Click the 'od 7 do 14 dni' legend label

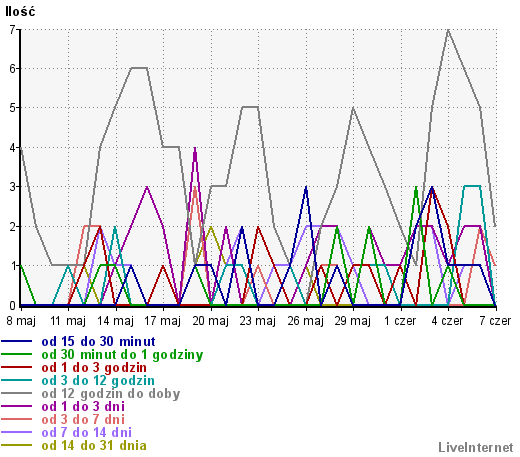(x=87, y=433)
